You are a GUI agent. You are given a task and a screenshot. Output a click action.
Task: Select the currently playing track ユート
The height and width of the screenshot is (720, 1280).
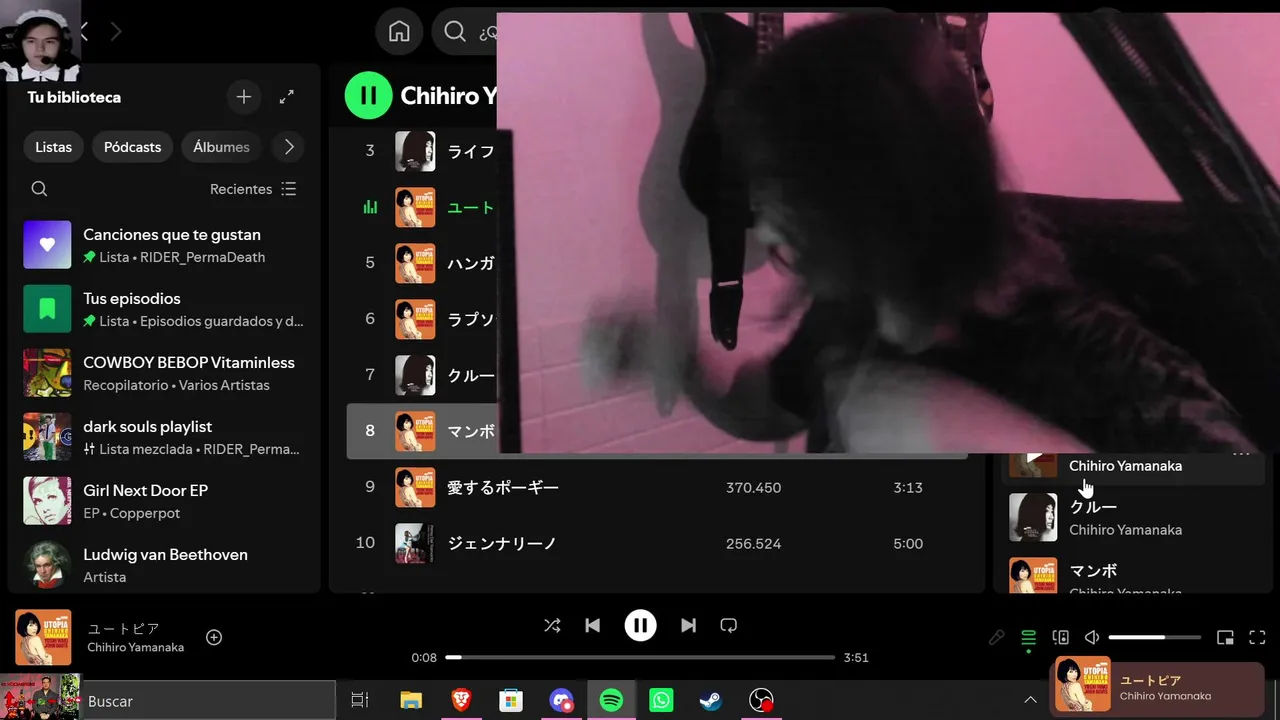[422, 207]
